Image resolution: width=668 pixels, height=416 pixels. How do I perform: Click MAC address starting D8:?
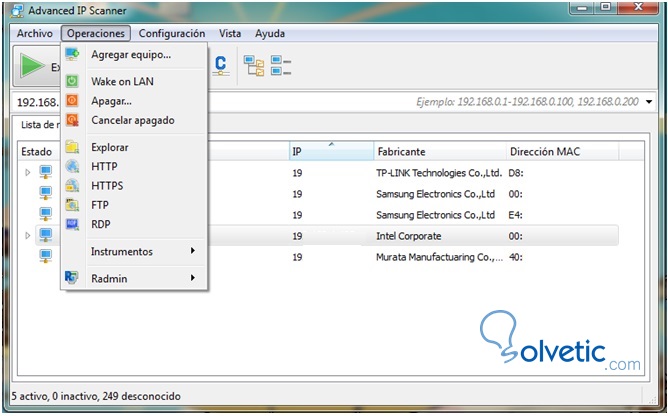point(516,173)
